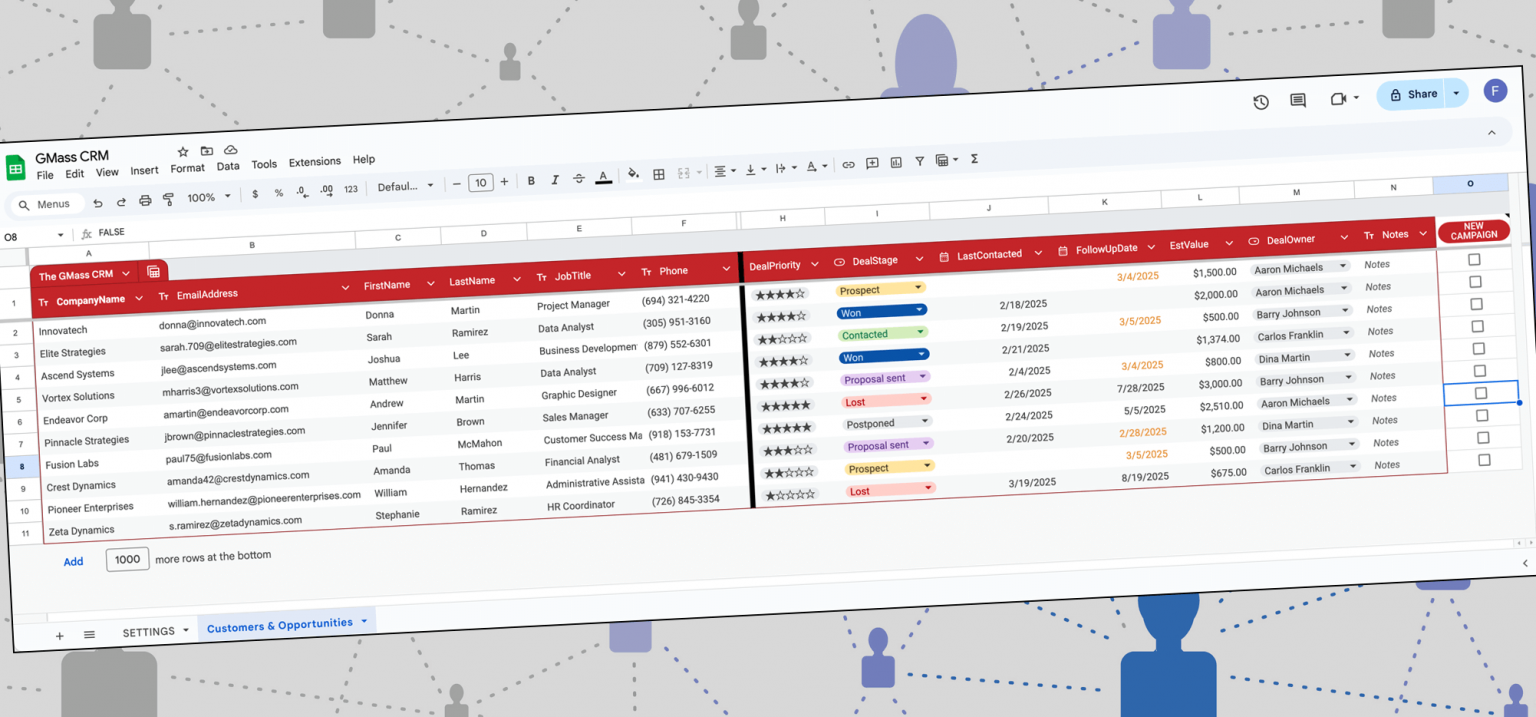The height and width of the screenshot is (717, 1536).
Task: Toggle bold formatting in the toolbar
Action: (x=531, y=179)
